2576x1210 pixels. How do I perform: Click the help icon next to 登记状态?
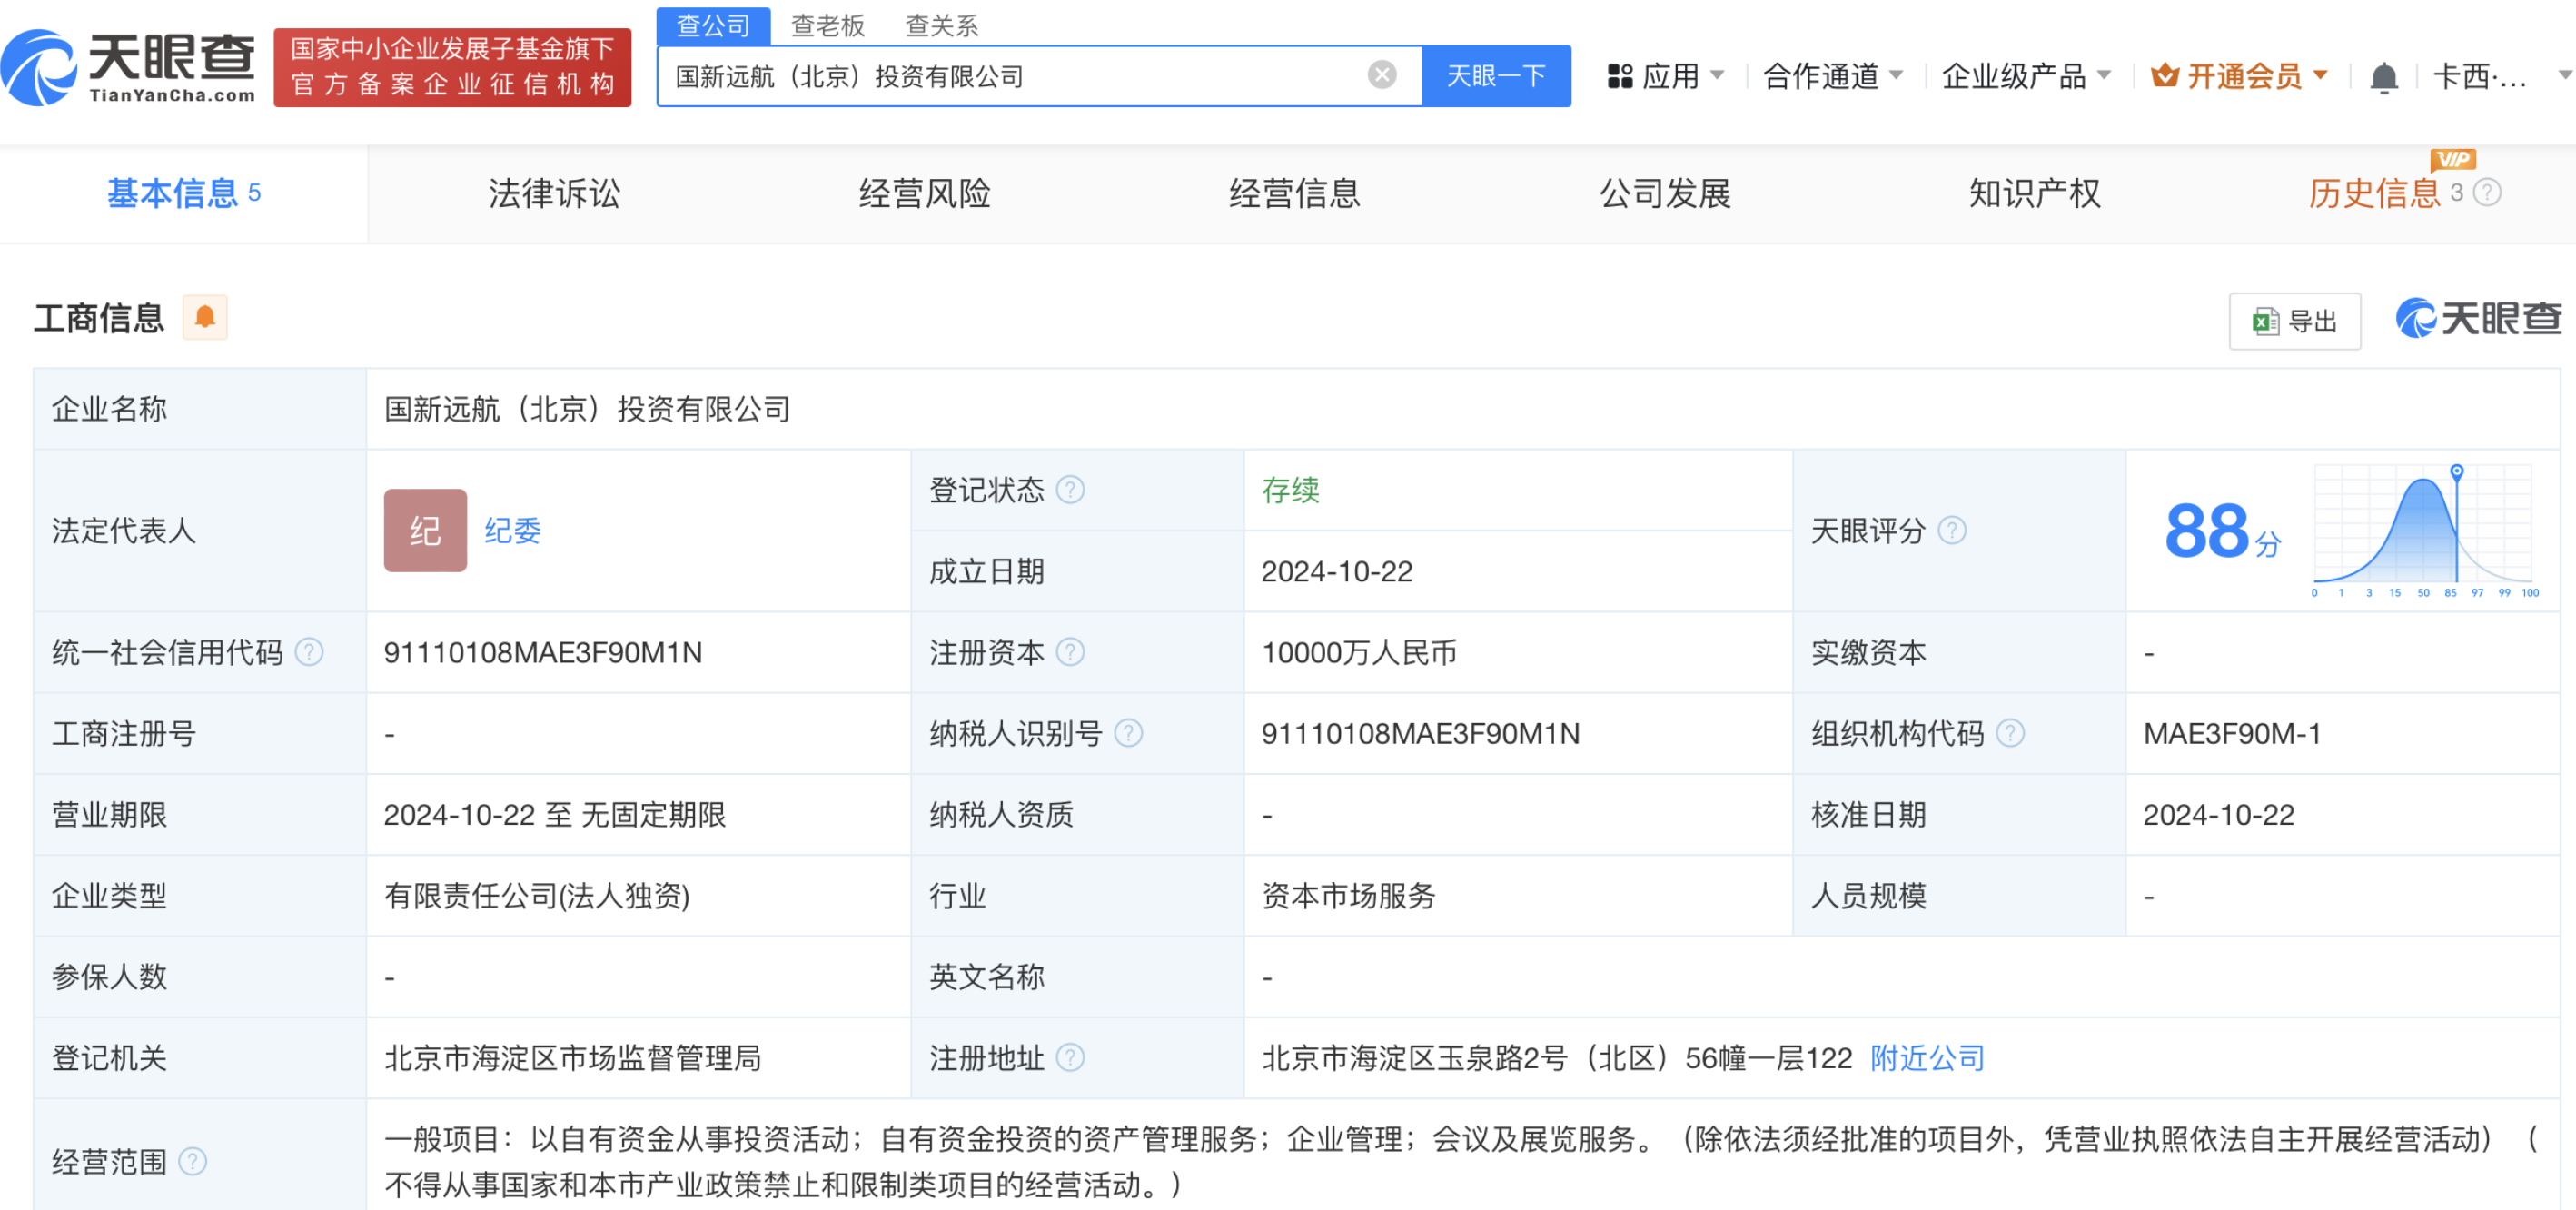[x=1070, y=490]
